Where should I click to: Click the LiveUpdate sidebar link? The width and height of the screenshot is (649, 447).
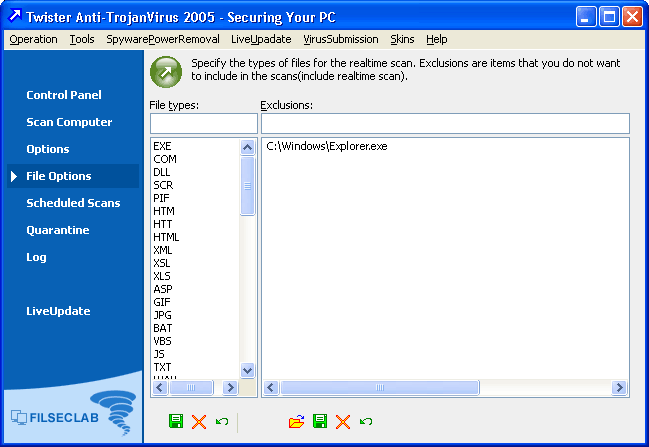click(x=58, y=311)
